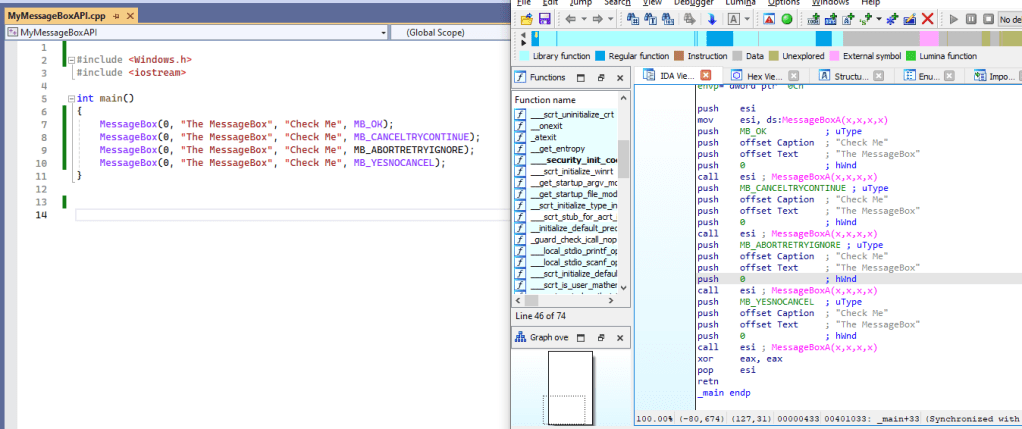This screenshot has height=429, width=1022.
Task: Click the pause process icon
Action: click(973, 19)
